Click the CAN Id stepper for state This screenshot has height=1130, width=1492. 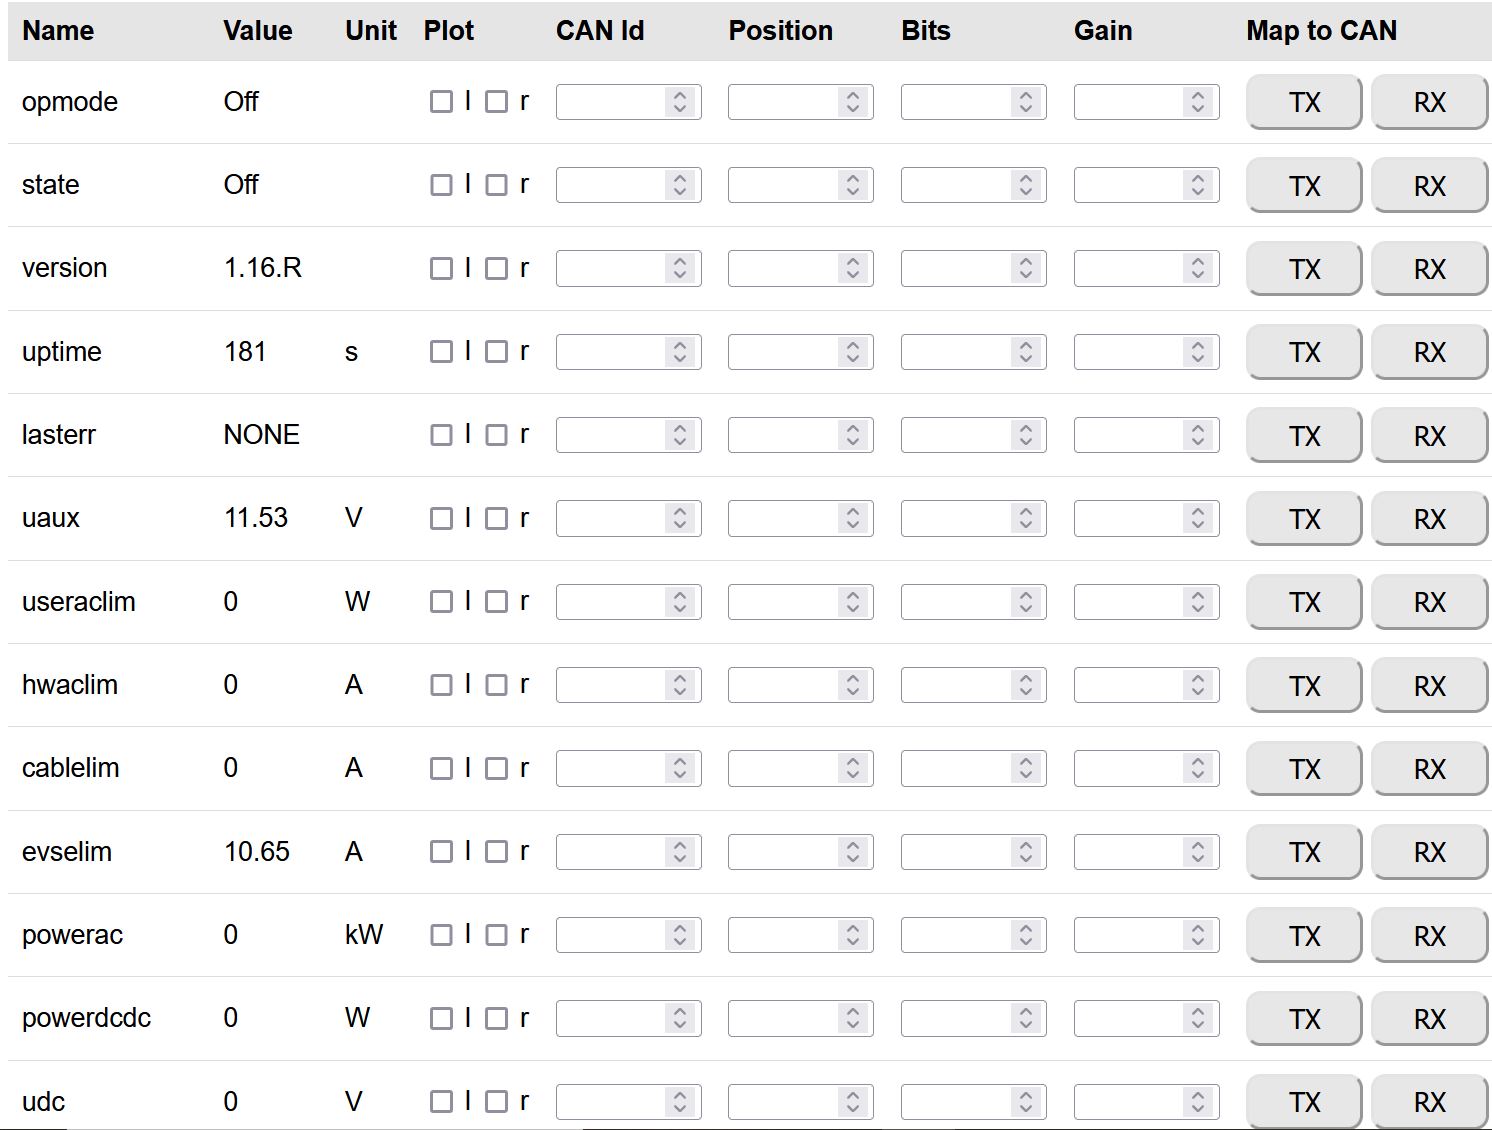[680, 185]
